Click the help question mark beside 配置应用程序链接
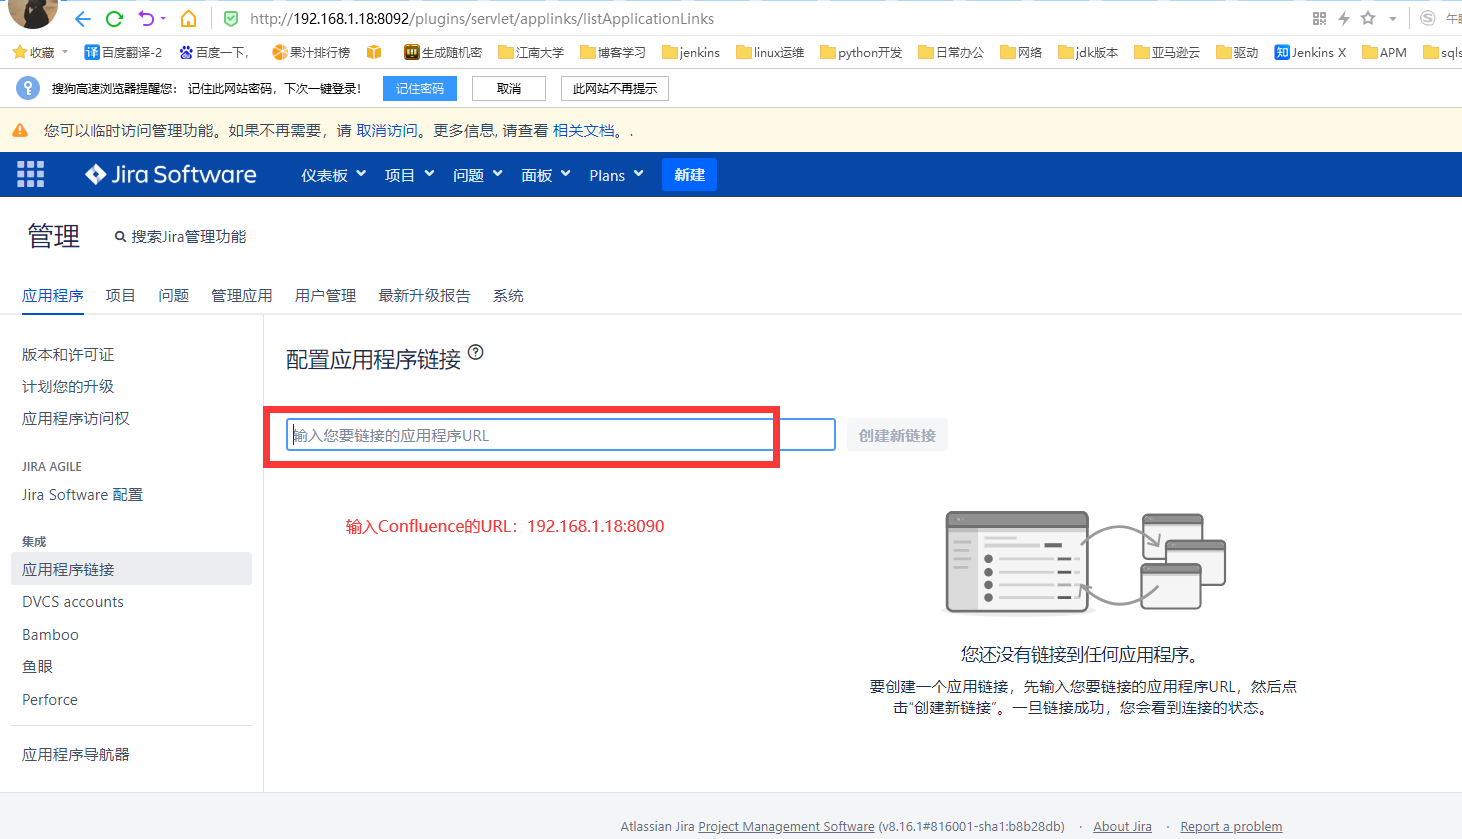This screenshot has width=1462, height=839. 476,352
